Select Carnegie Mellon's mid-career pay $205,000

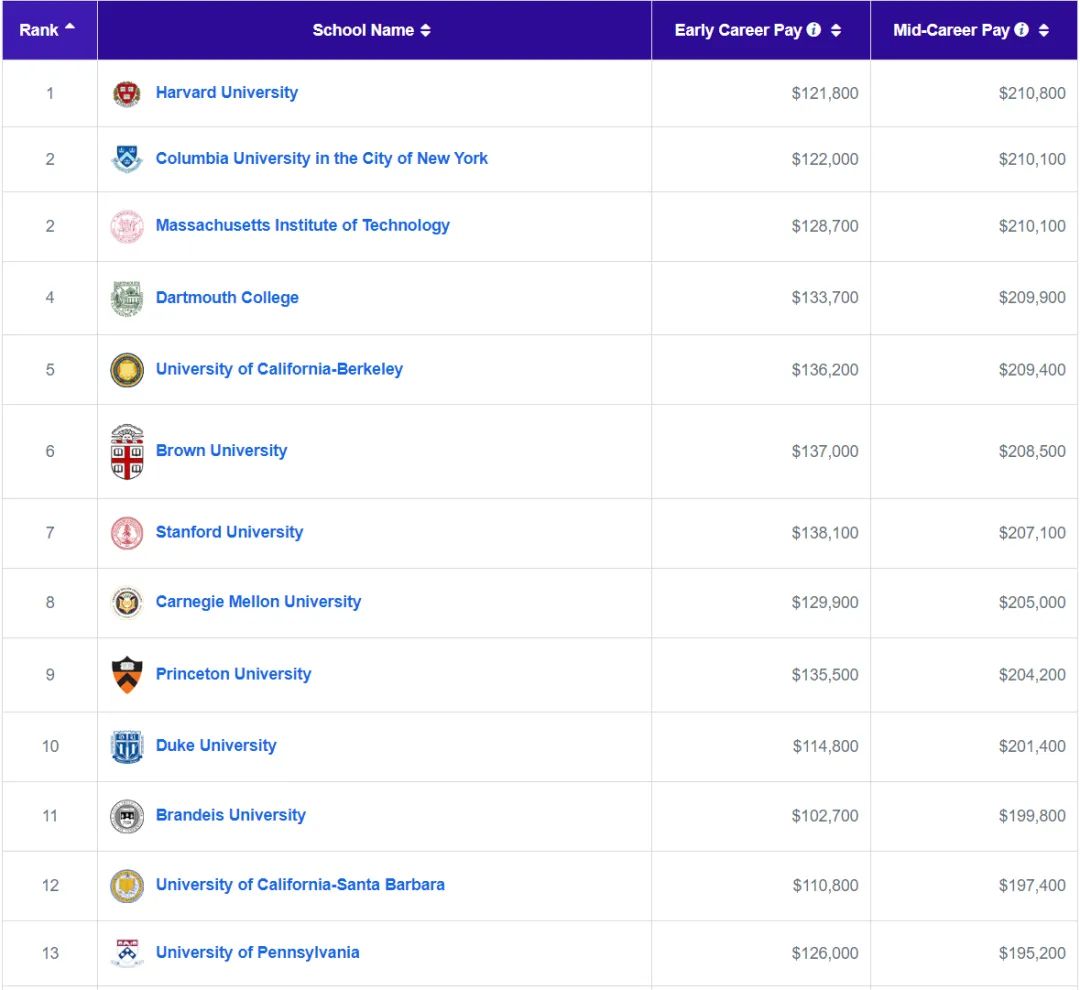(1032, 602)
